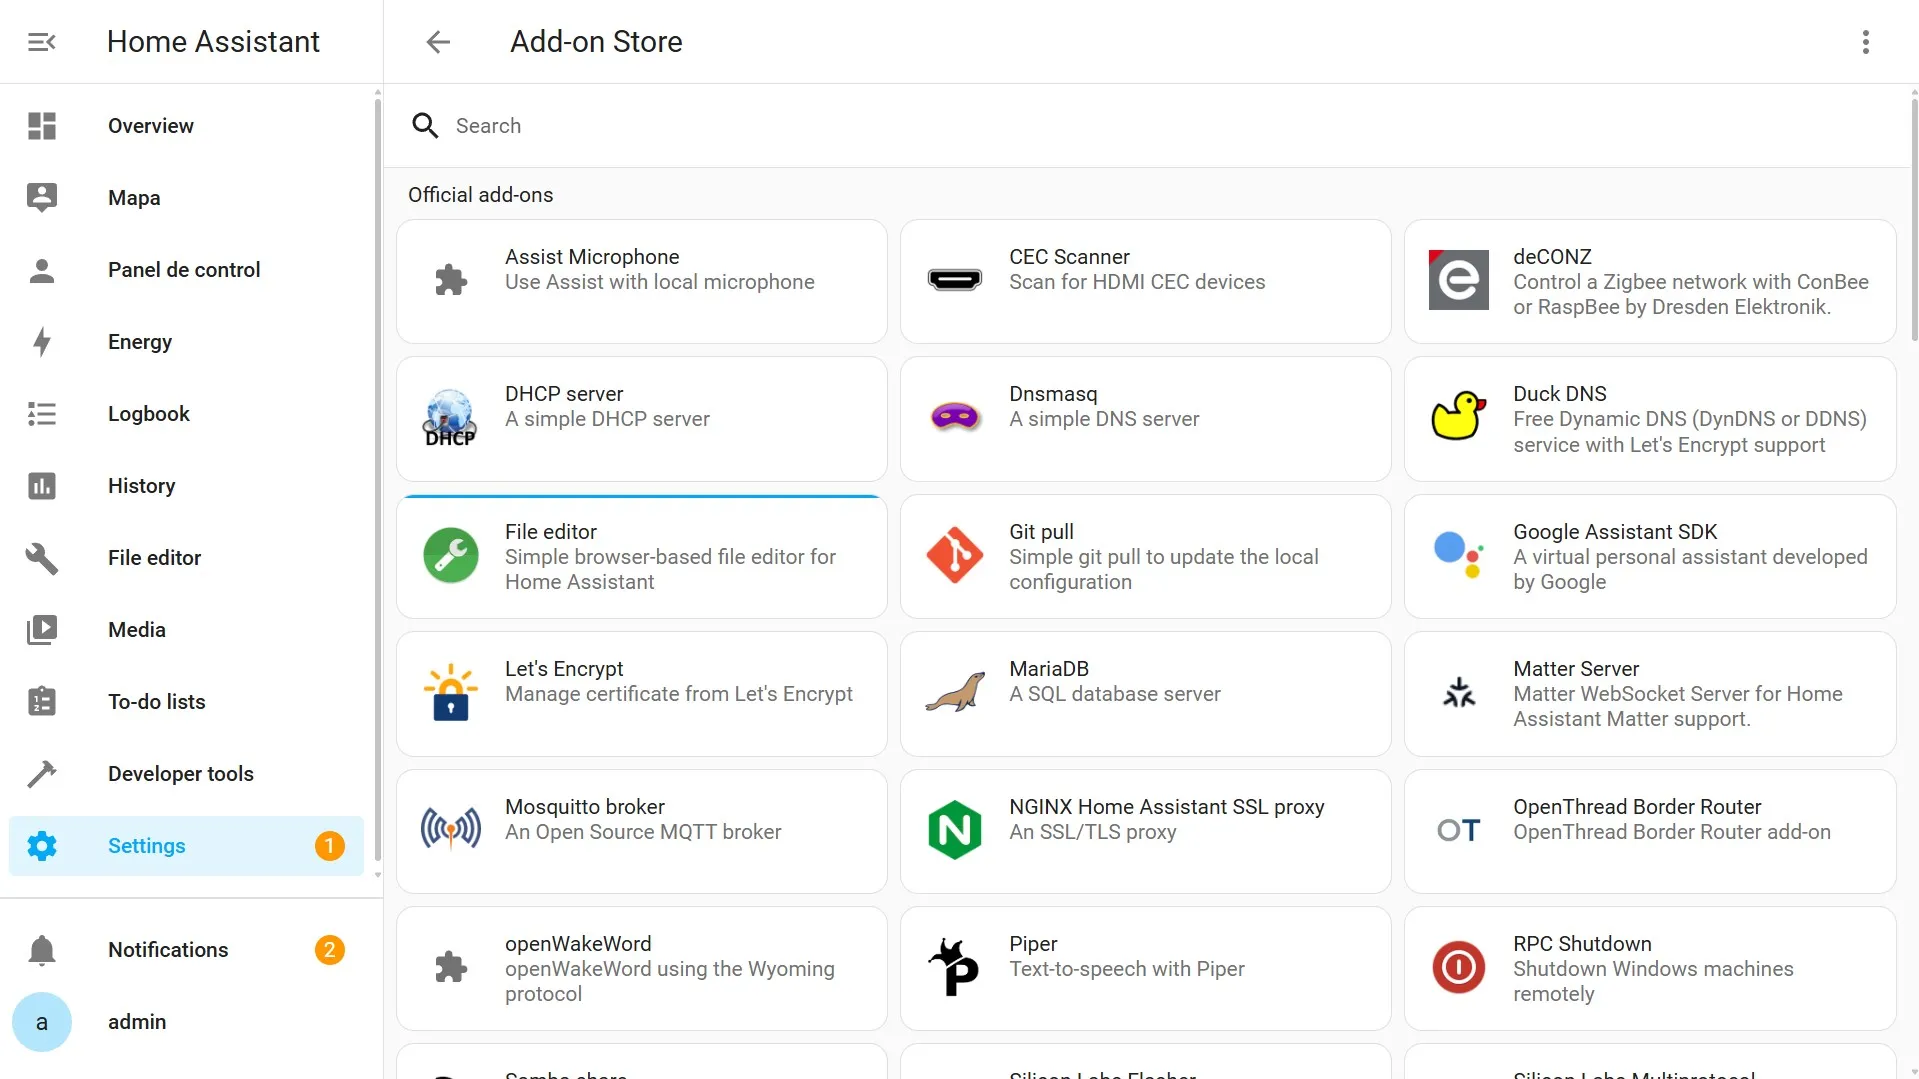Select the Settings sidebar label
Image resolution: width=1919 pixels, height=1079 pixels.
pyautogui.click(x=146, y=846)
